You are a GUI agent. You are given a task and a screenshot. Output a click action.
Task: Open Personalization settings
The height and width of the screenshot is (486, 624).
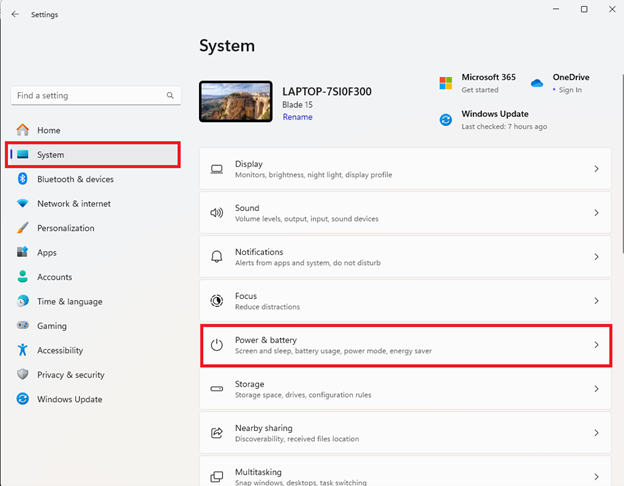point(95,228)
